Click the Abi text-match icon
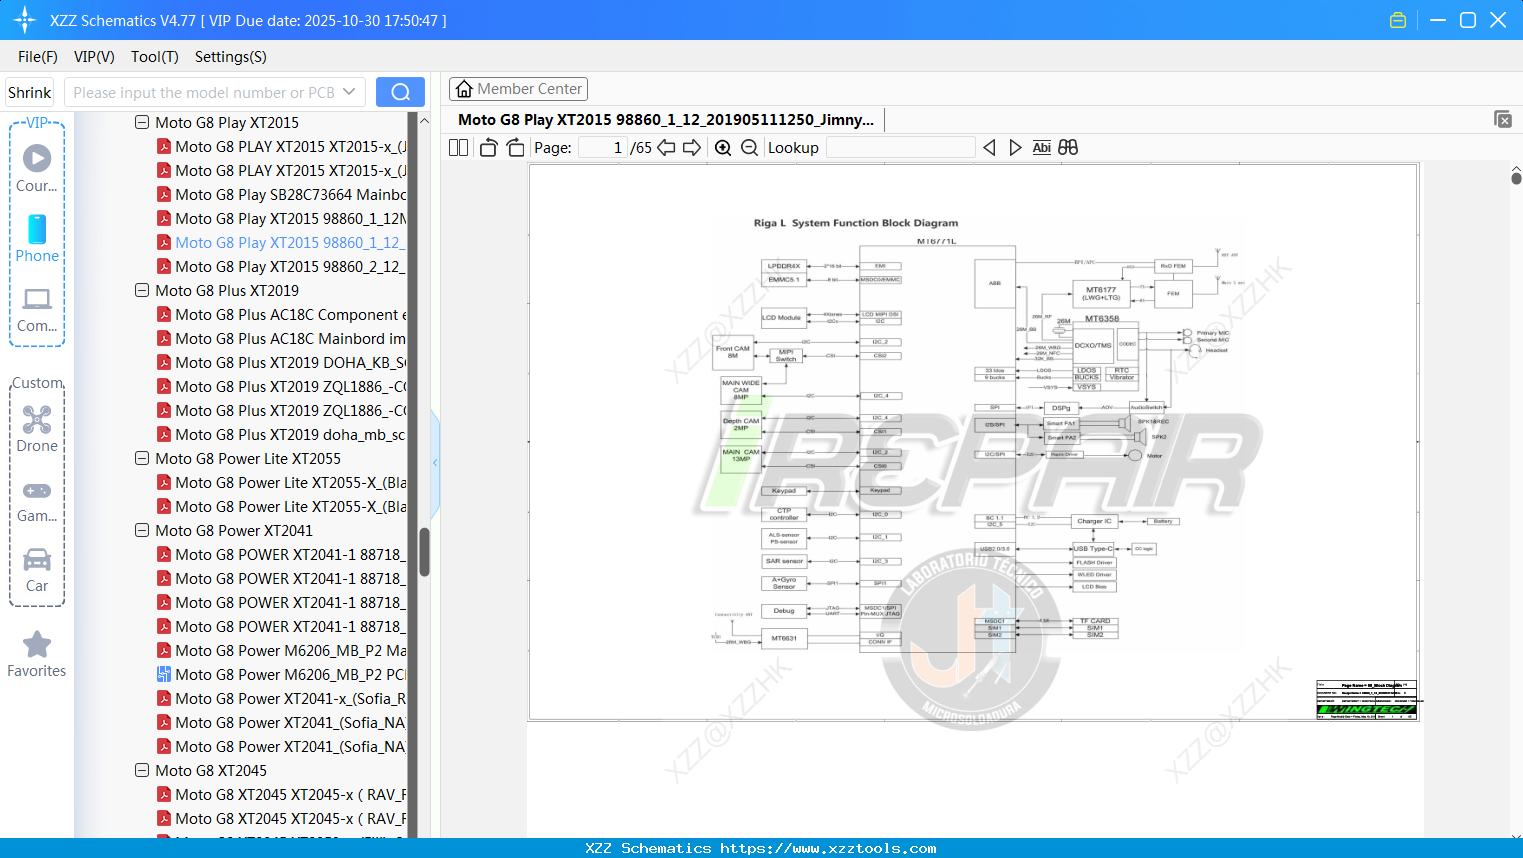 click(1041, 148)
